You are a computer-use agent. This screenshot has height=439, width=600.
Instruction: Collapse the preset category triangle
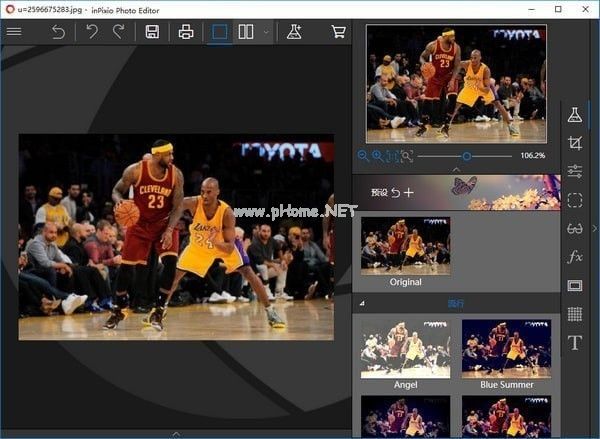[362, 303]
